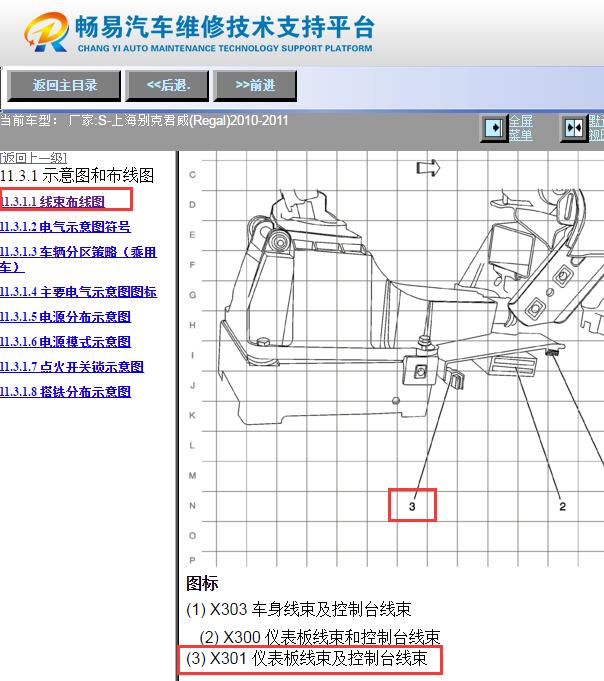Click grid row label N
The height and width of the screenshot is (681, 604).
click(192, 506)
